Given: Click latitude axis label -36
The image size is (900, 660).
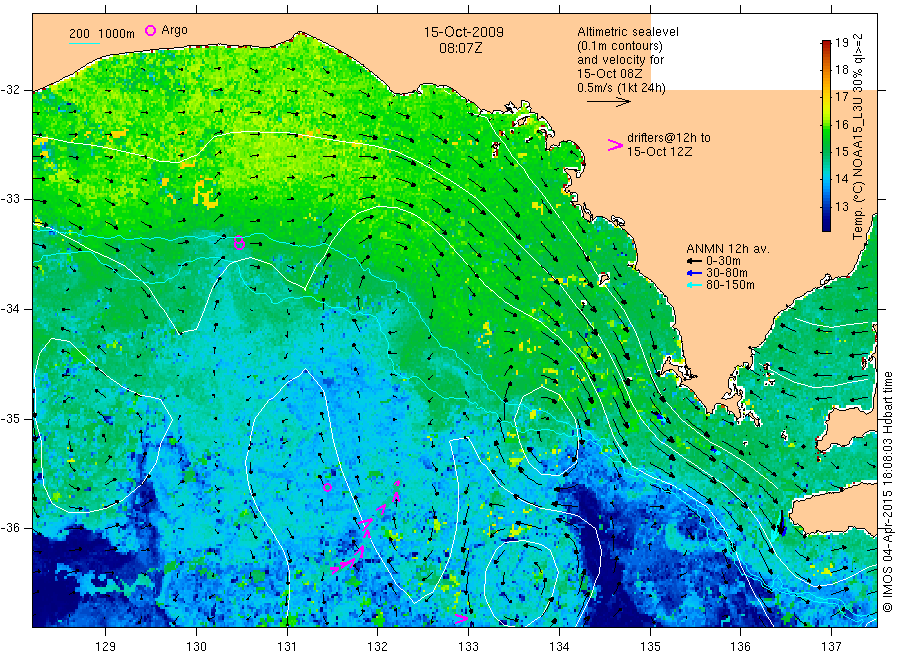Looking at the screenshot, I should click(x=10, y=528).
